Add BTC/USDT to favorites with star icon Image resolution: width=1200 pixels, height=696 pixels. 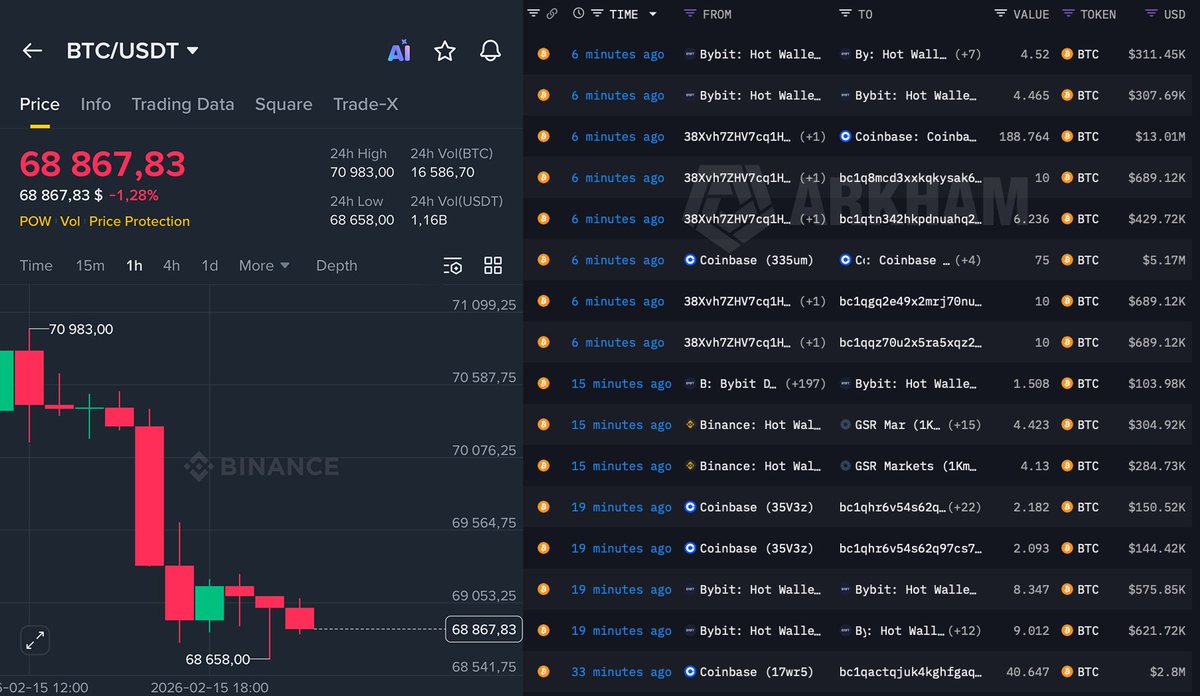[445, 51]
